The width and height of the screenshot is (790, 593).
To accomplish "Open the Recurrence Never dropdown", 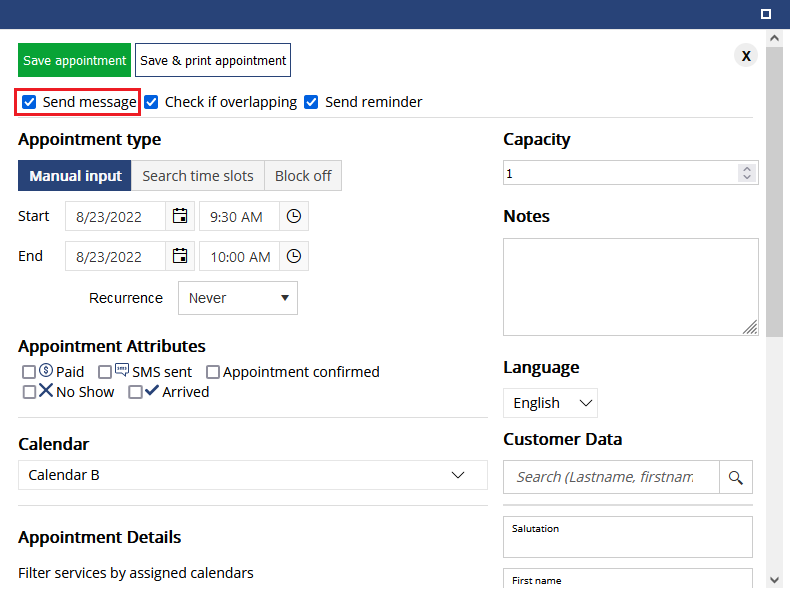I will tap(238, 298).
